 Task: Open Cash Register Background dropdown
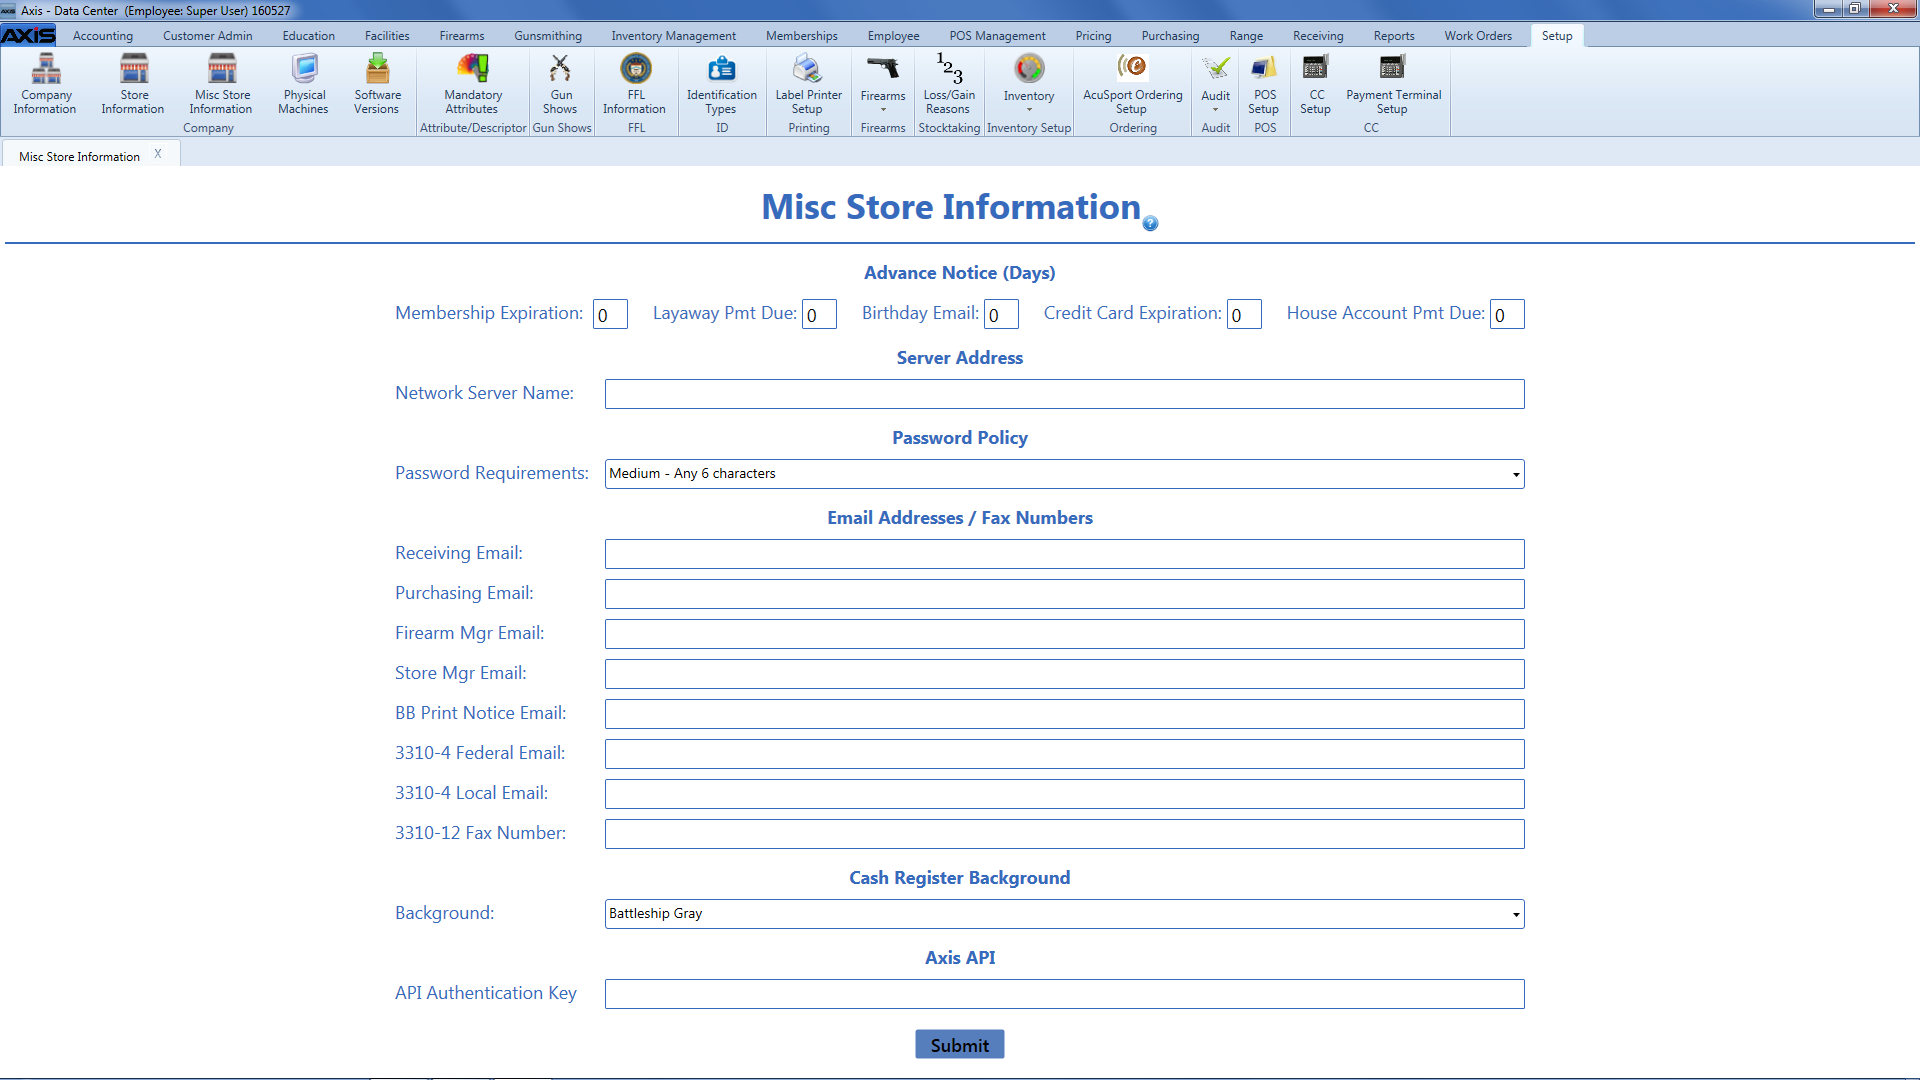(x=1065, y=914)
